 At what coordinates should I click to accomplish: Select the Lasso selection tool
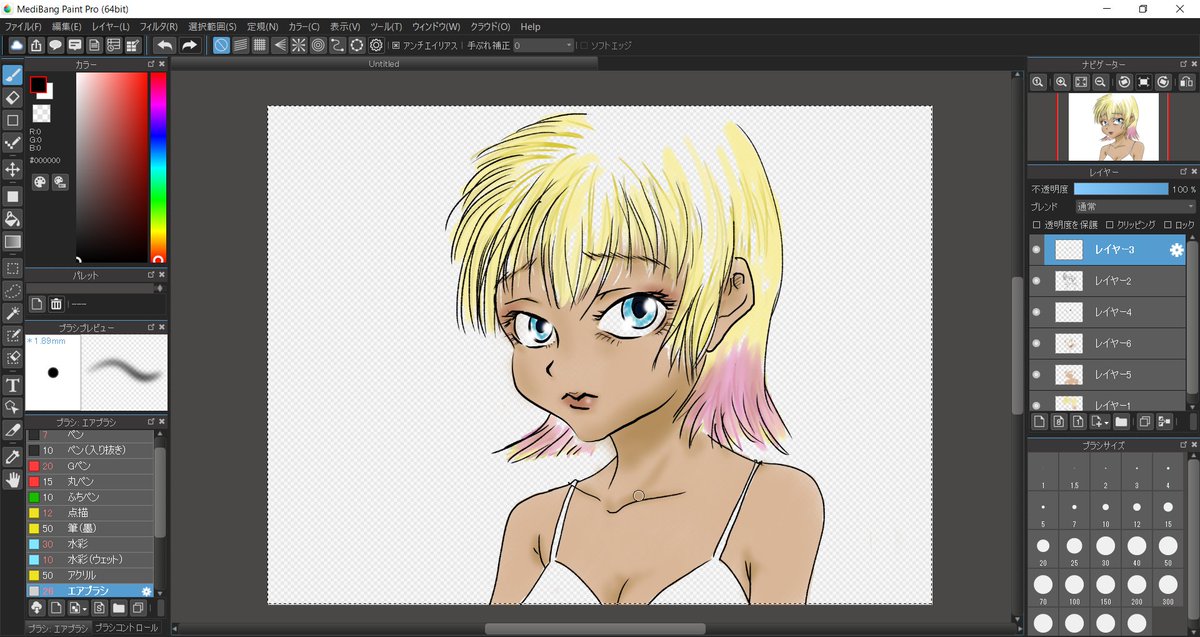pos(13,290)
